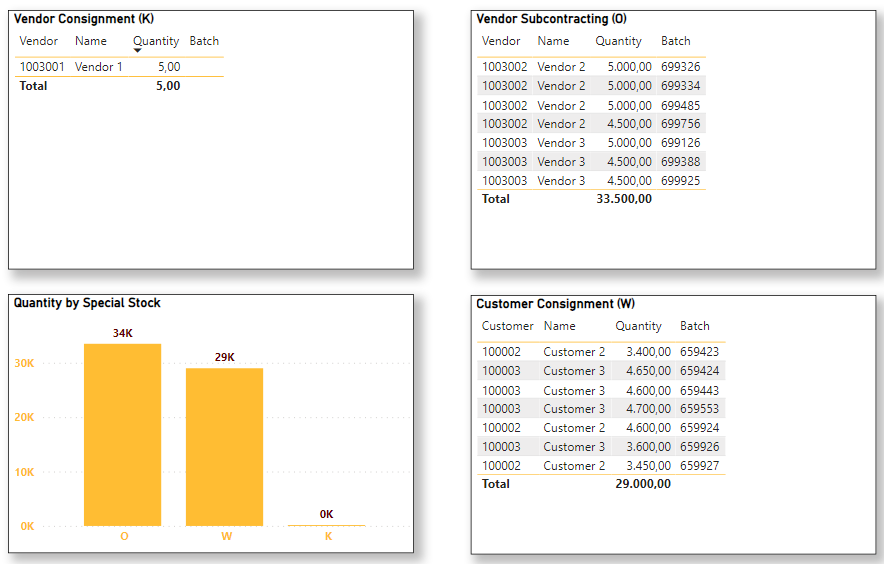Click the K axis label in the chart
884x564 pixels.
point(327,537)
